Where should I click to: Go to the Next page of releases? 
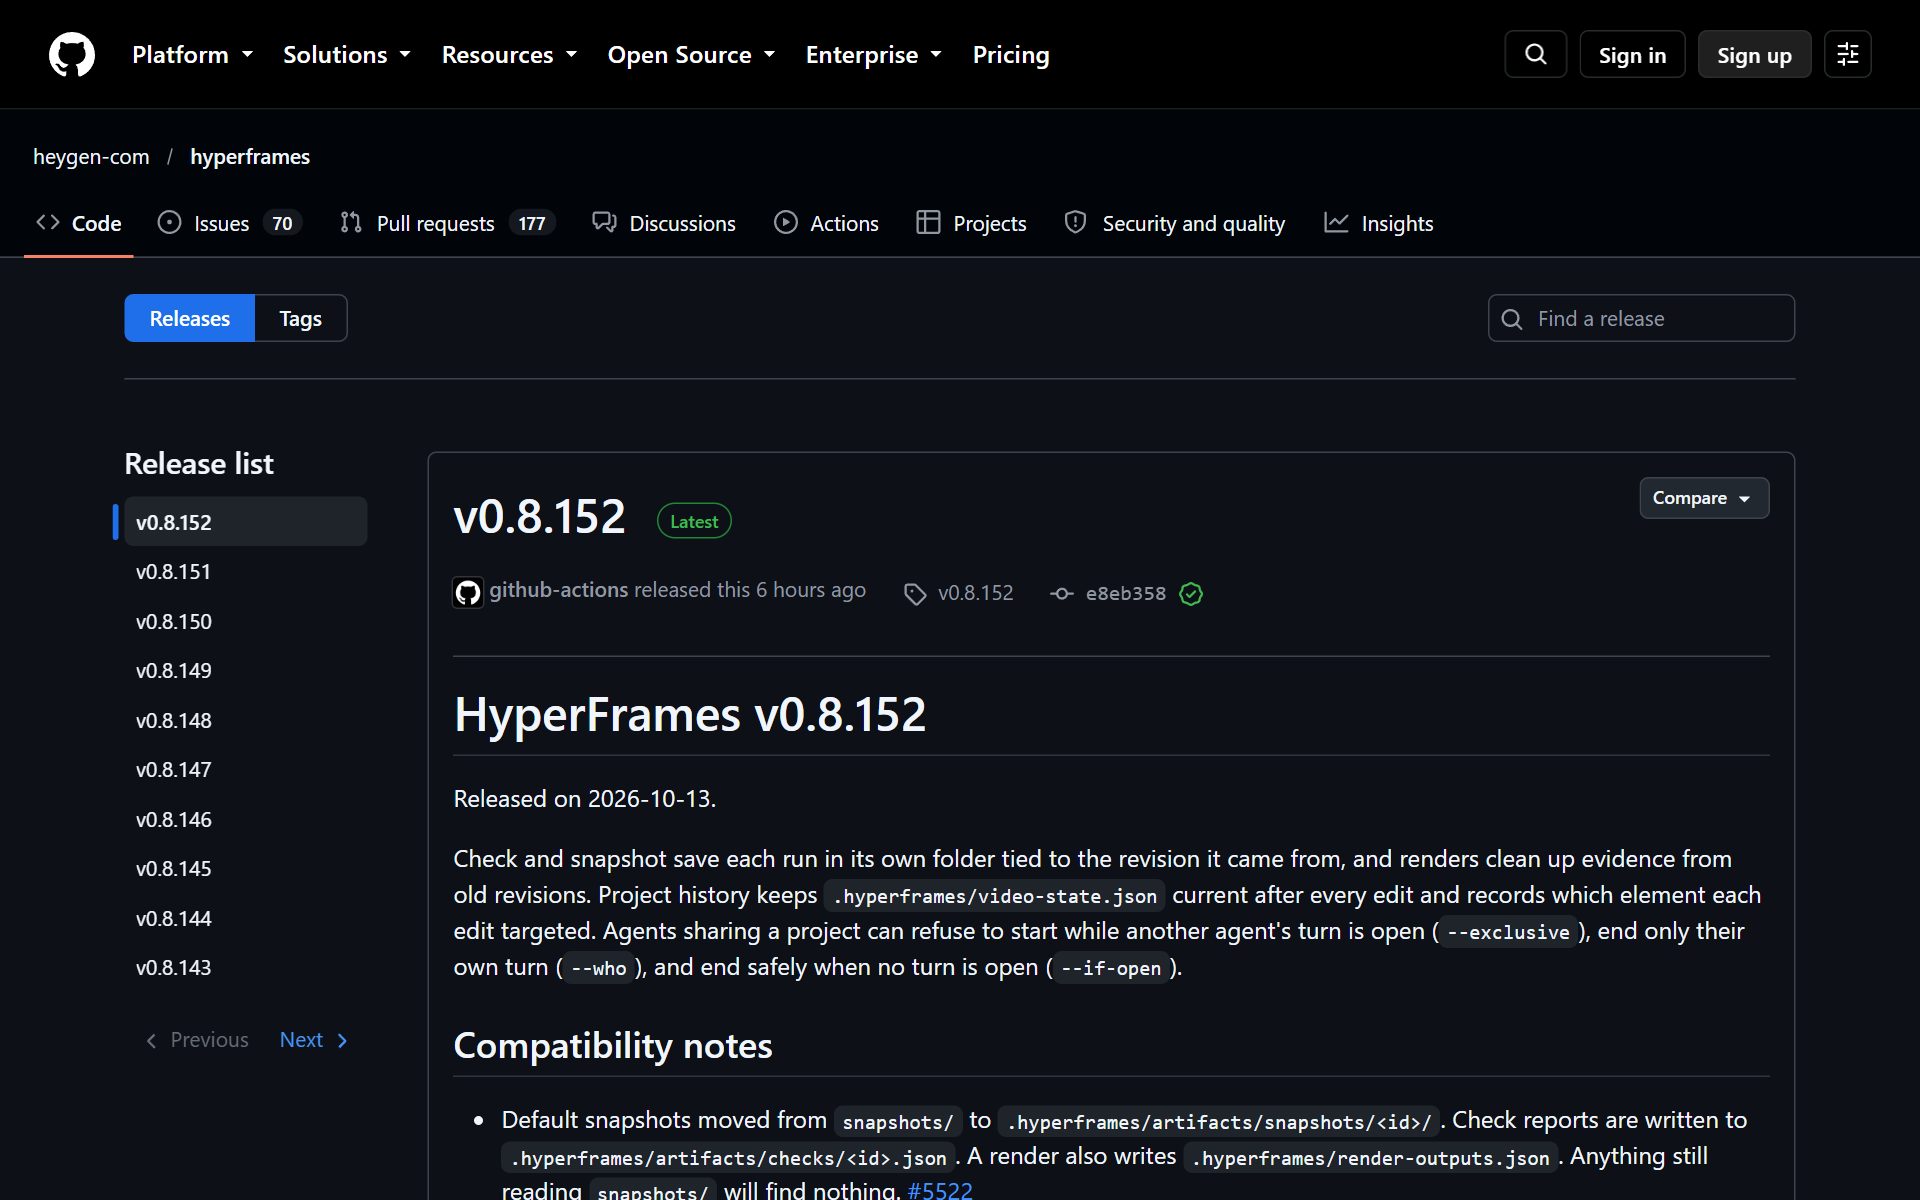pos(313,1040)
